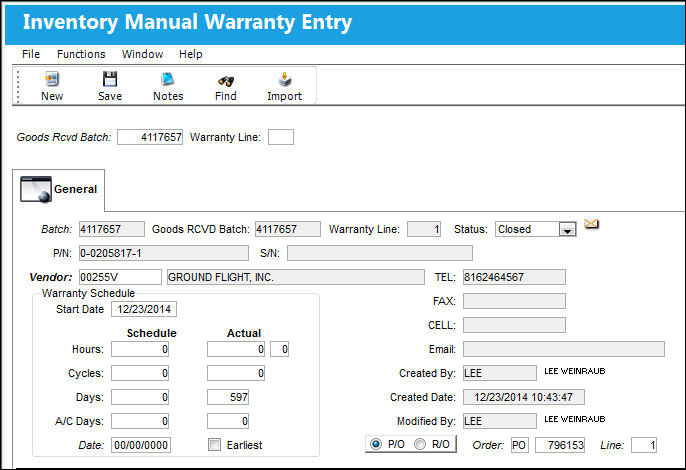Screen dimensions: 686x470
Task: Open the Window menu
Action: (142, 54)
